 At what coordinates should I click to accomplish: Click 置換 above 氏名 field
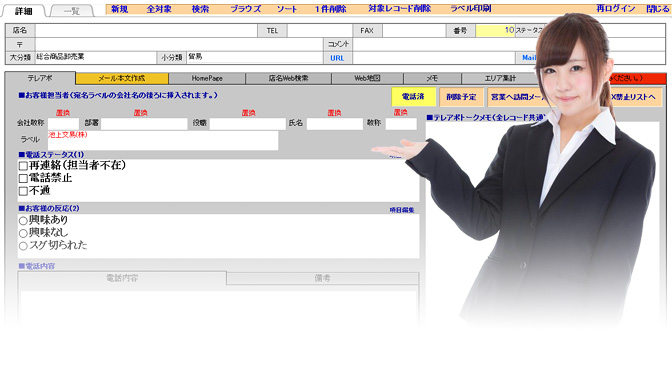coord(334,113)
